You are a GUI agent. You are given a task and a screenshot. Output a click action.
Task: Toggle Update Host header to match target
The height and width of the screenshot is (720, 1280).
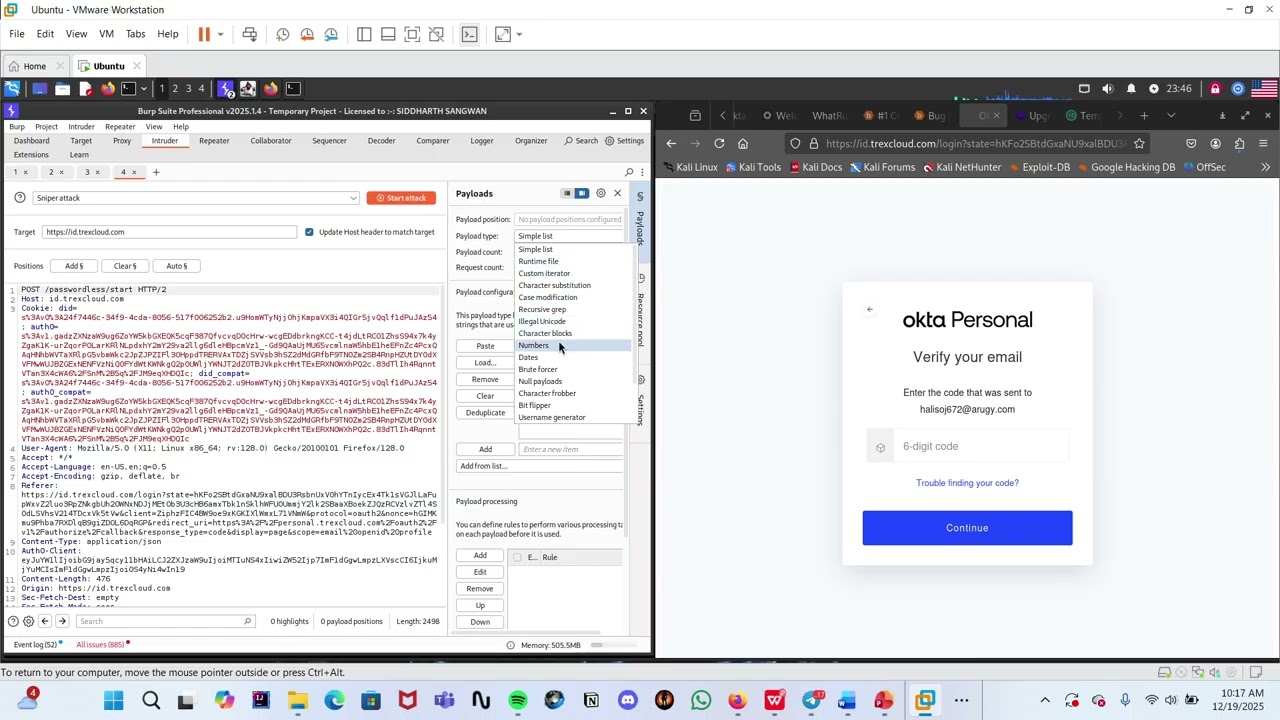[309, 232]
